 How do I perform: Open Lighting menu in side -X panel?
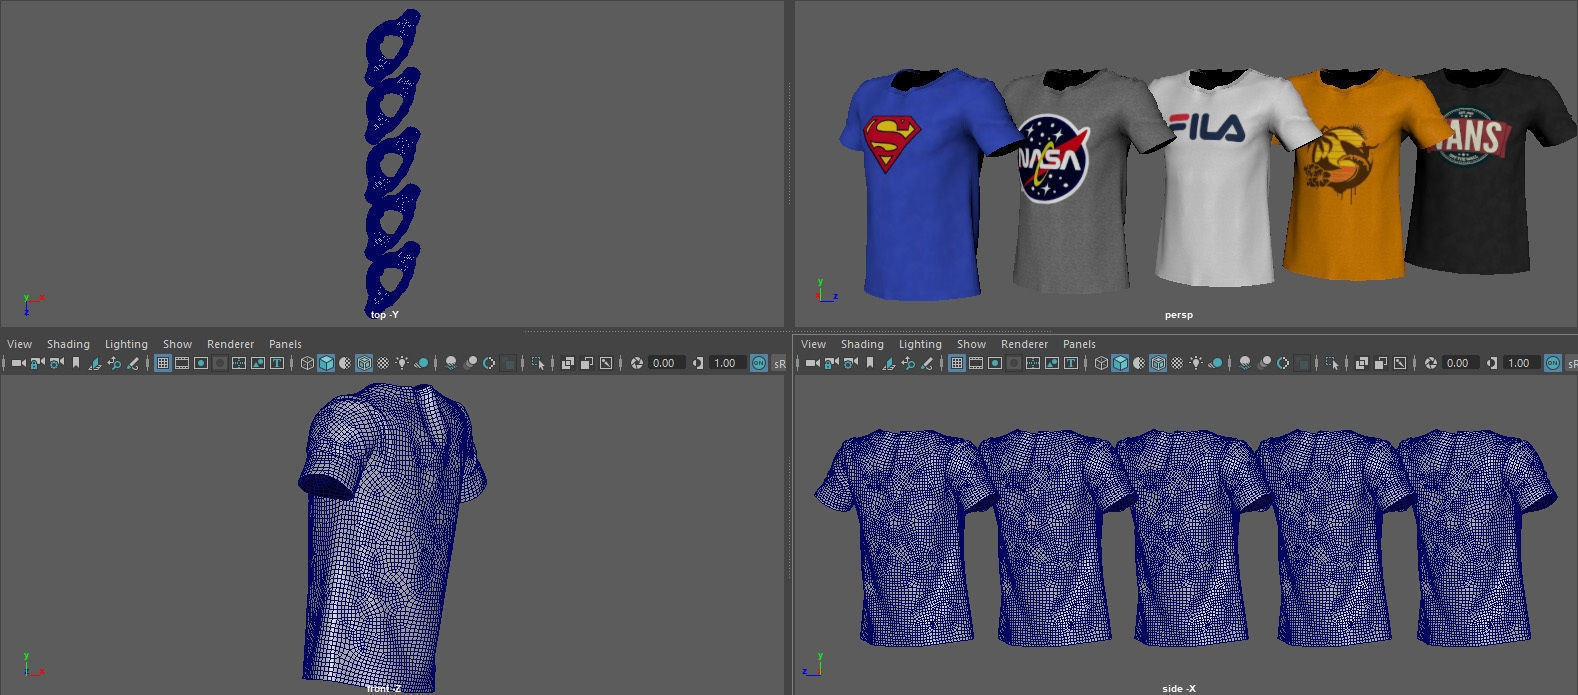[x=920, y=344]
